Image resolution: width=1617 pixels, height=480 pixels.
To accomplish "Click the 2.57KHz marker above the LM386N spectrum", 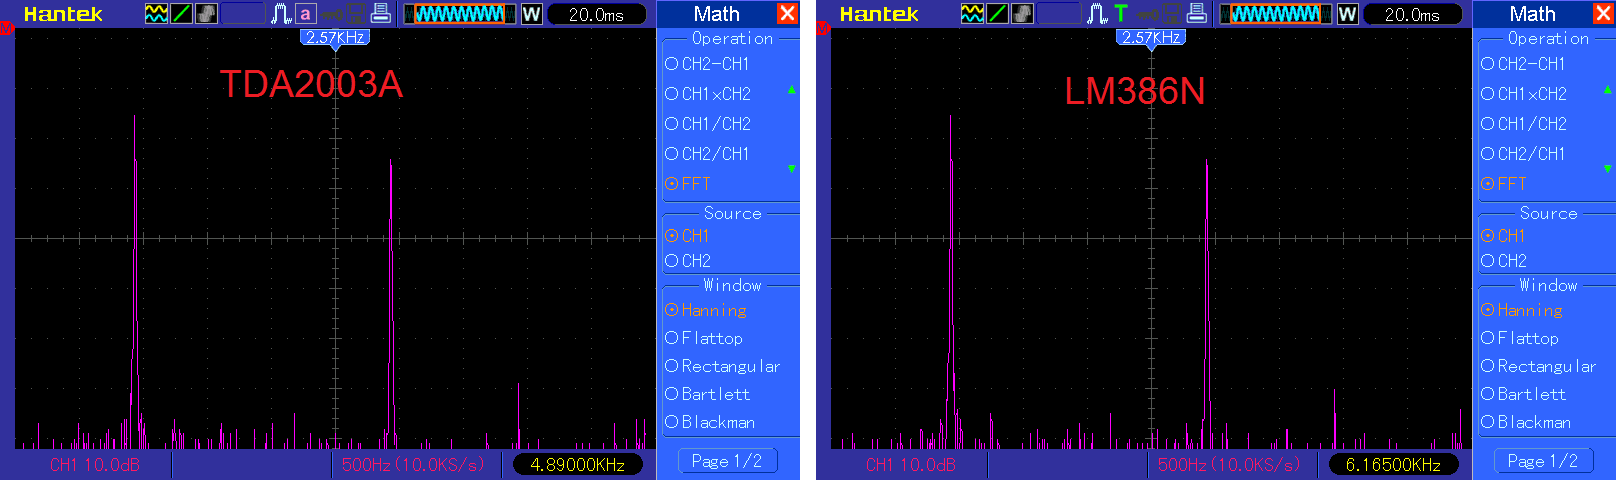I will coord(1151,38).
